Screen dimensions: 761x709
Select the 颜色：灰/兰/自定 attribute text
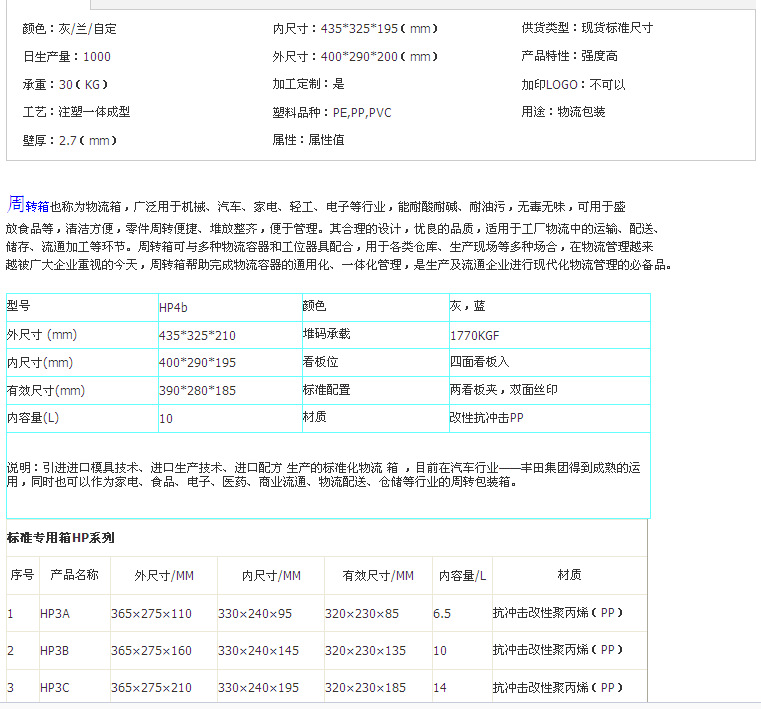pyautogui.click(x=69, y=29)
